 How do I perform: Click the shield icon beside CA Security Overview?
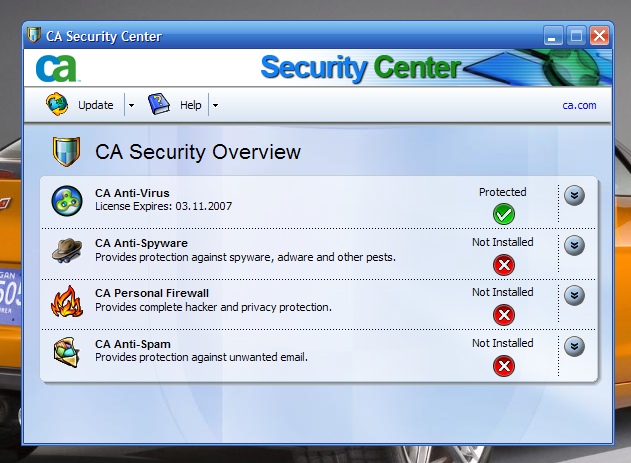tap(66, 153)
